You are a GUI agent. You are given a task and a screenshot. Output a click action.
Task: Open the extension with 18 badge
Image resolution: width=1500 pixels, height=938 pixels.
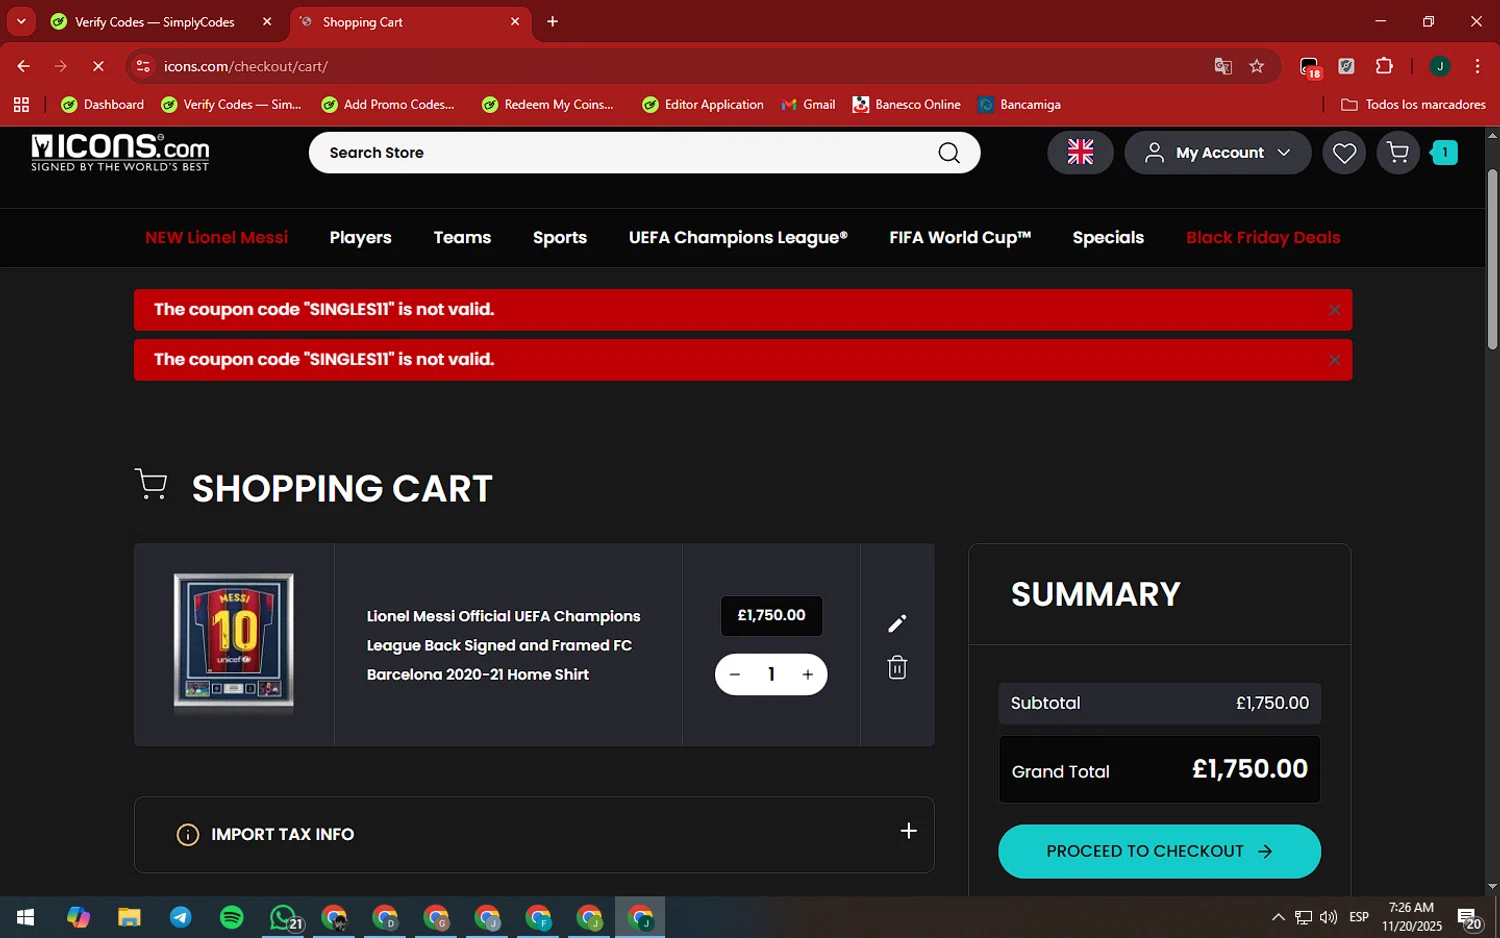point(1310,67)
